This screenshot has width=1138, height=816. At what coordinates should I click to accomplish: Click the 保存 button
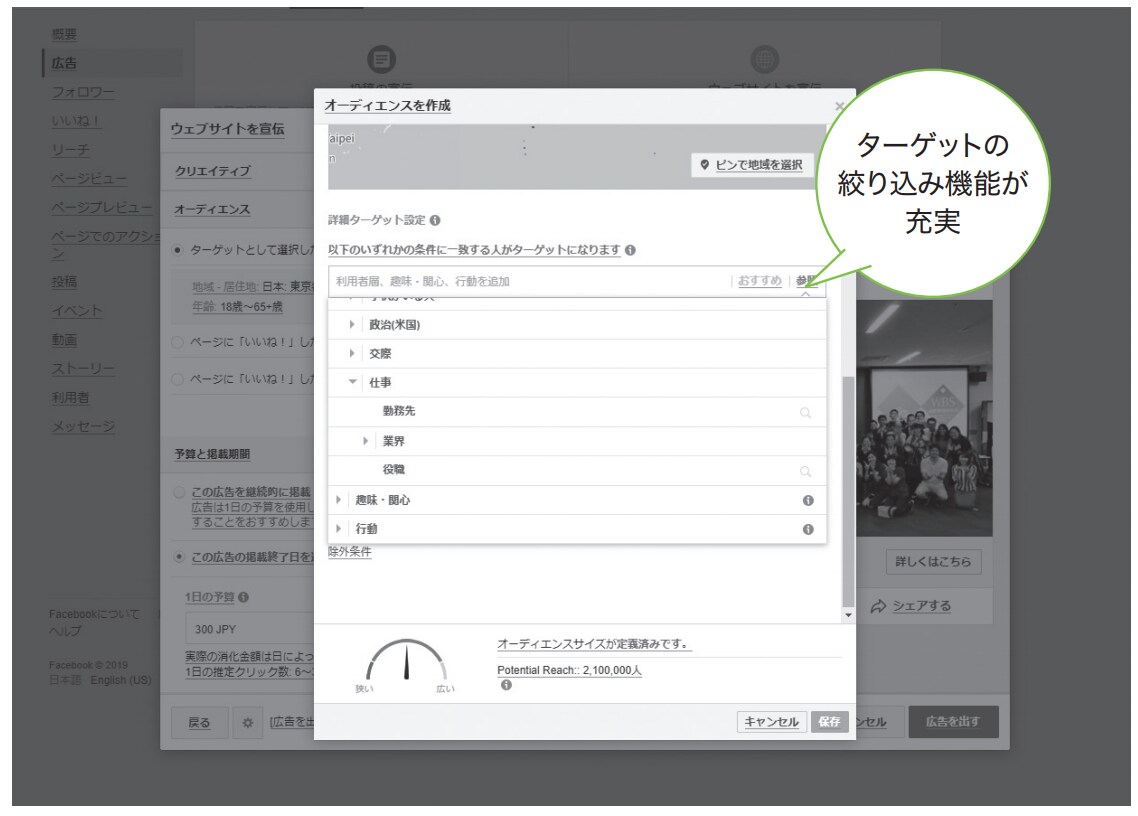[829, 722]
